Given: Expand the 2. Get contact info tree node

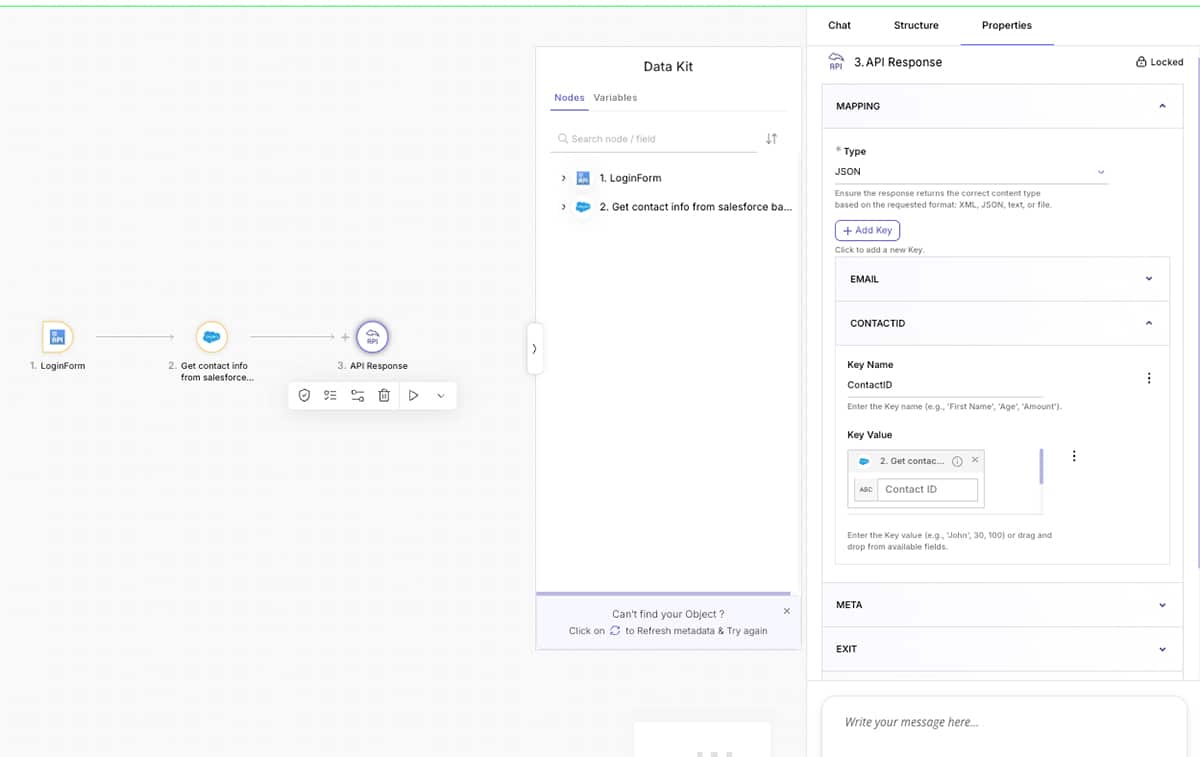Looking at the screenshot, I should pos(564,207).
